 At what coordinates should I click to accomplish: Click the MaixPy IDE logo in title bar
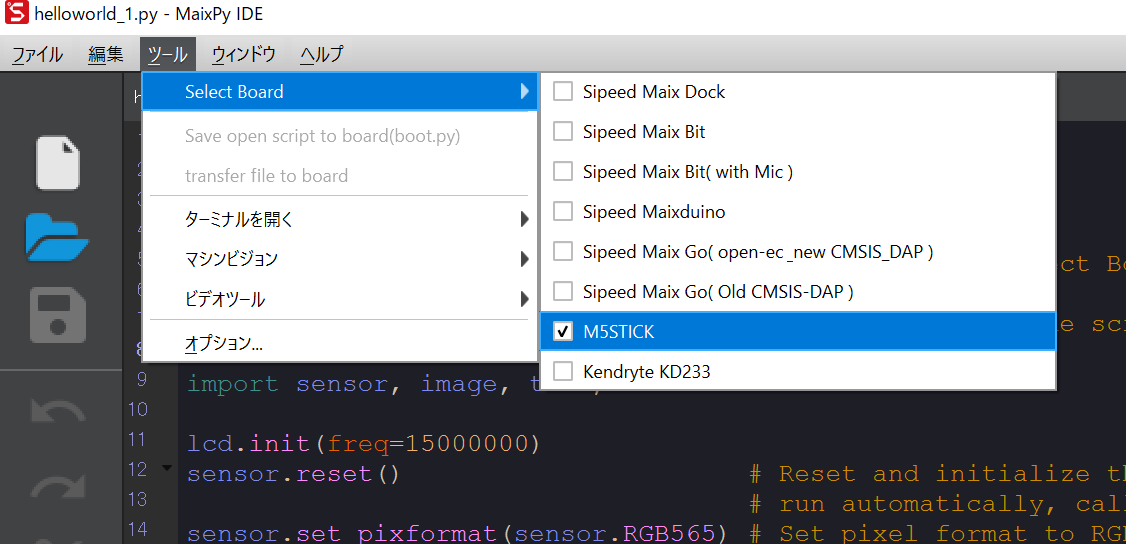point(15,15)
